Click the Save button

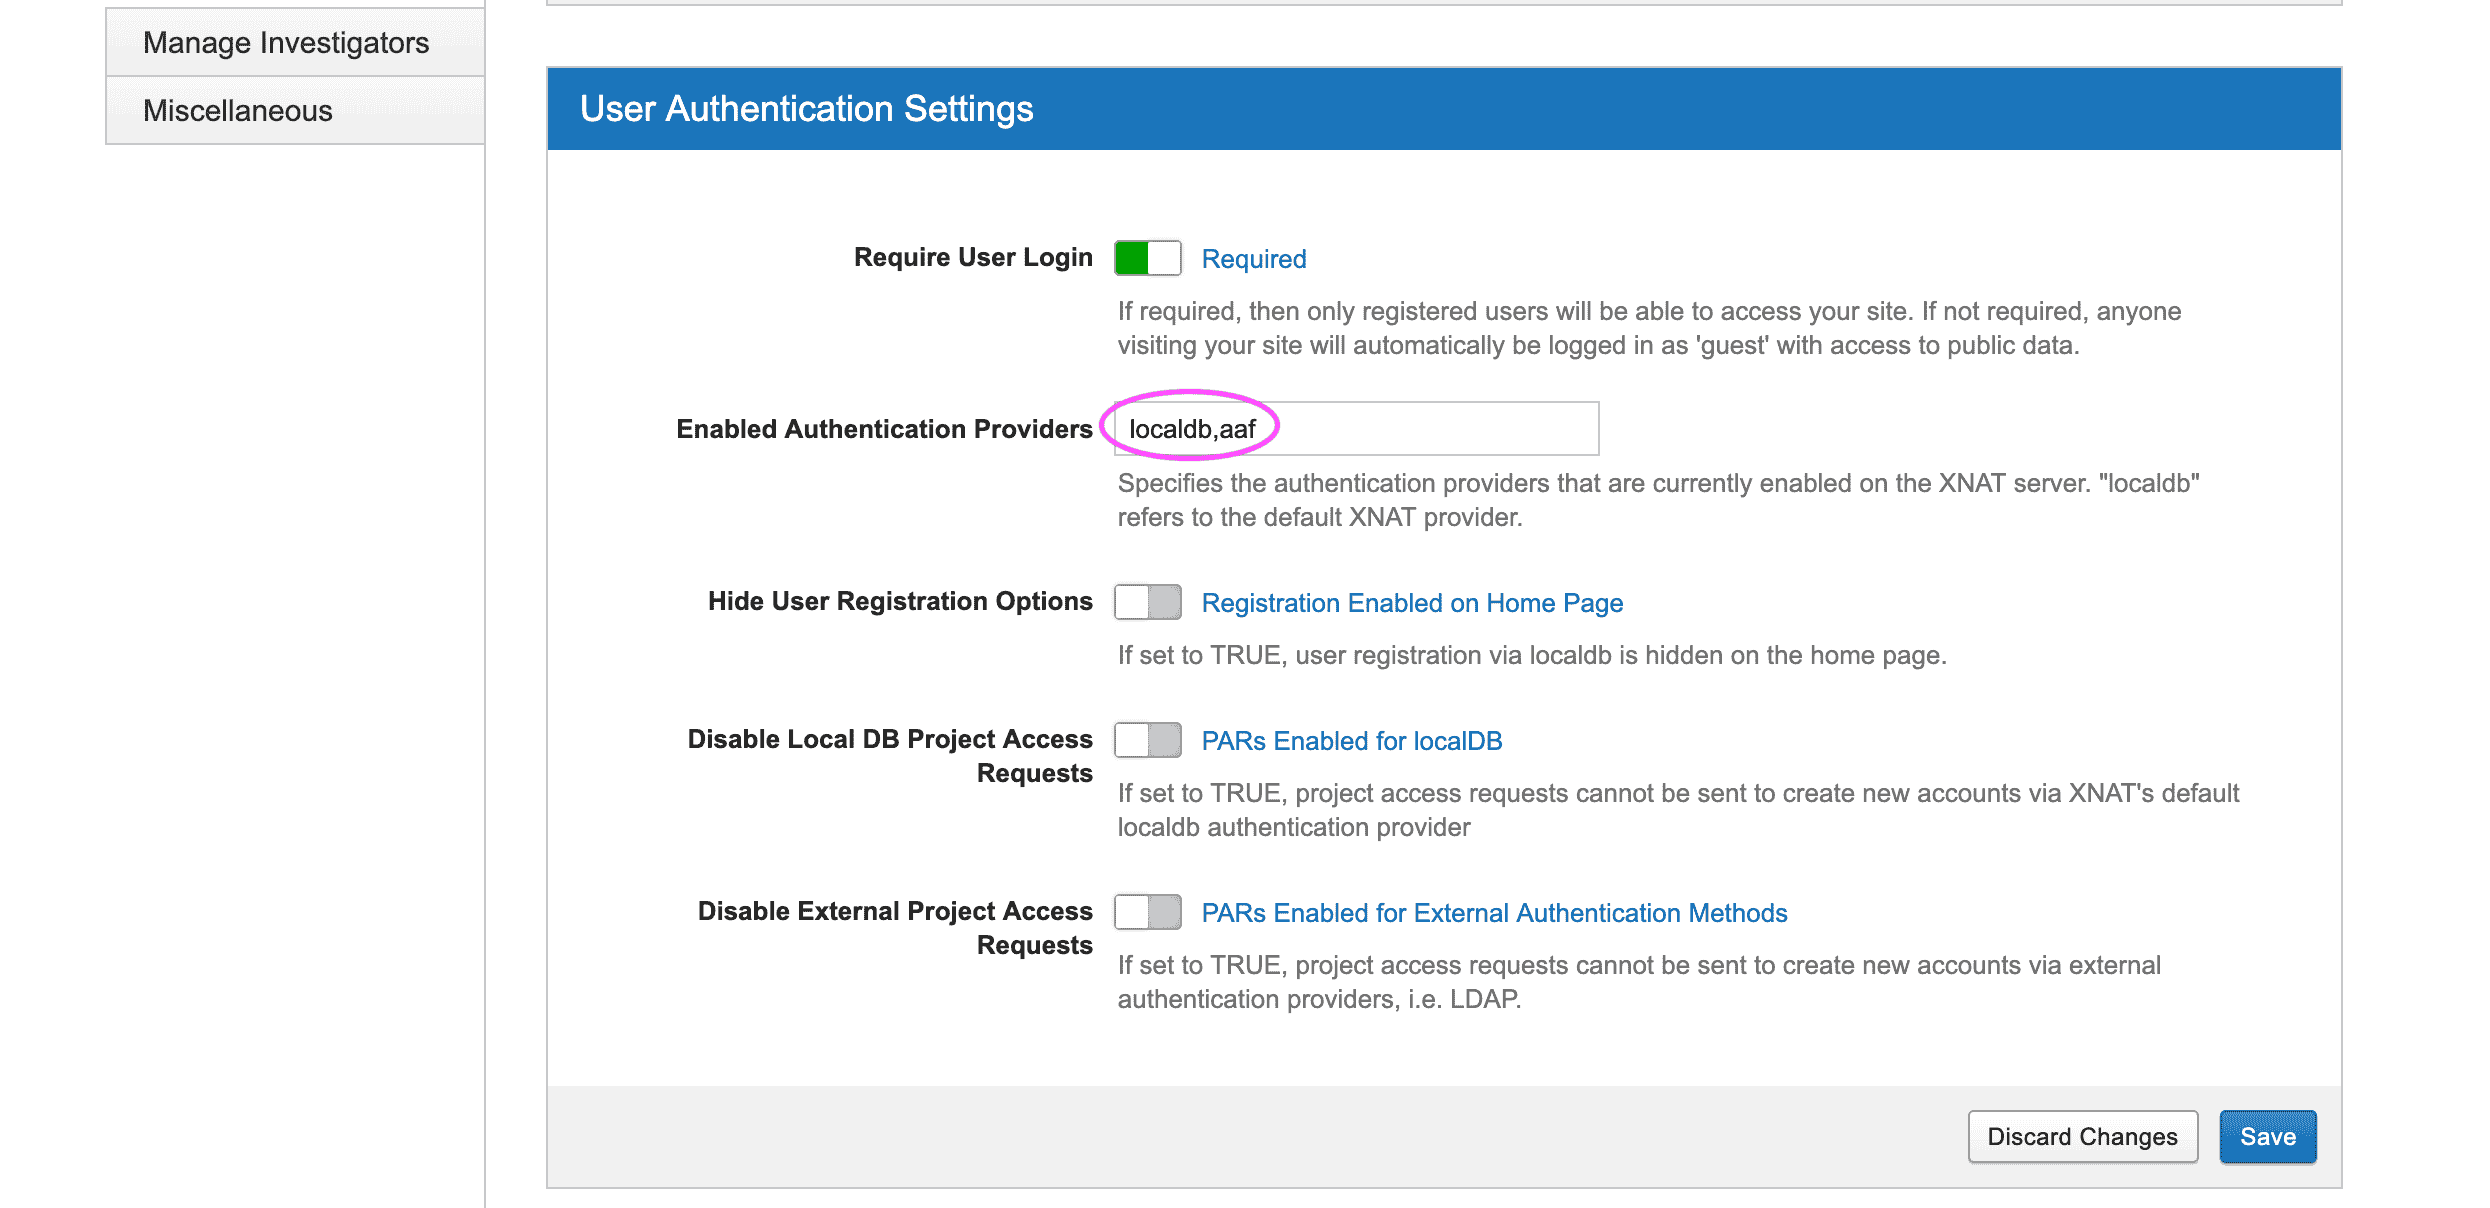(x=2268, y=1137)
